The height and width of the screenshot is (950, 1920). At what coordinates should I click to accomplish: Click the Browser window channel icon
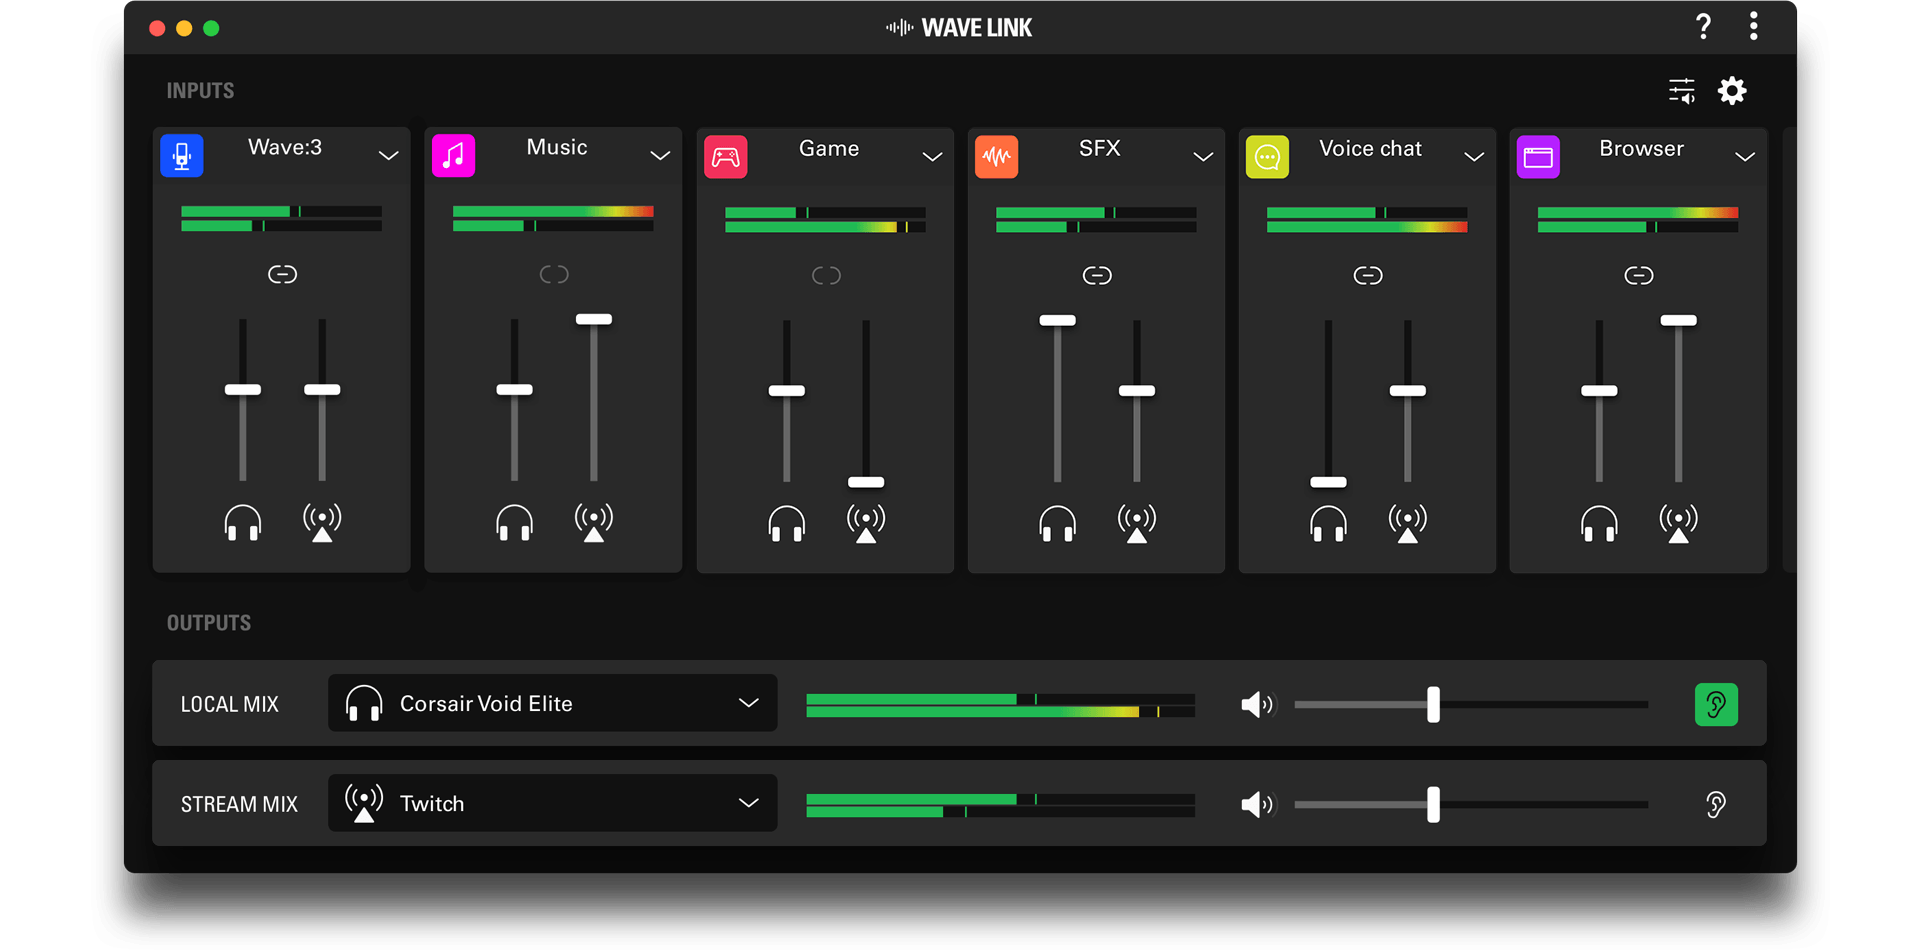1539,157
